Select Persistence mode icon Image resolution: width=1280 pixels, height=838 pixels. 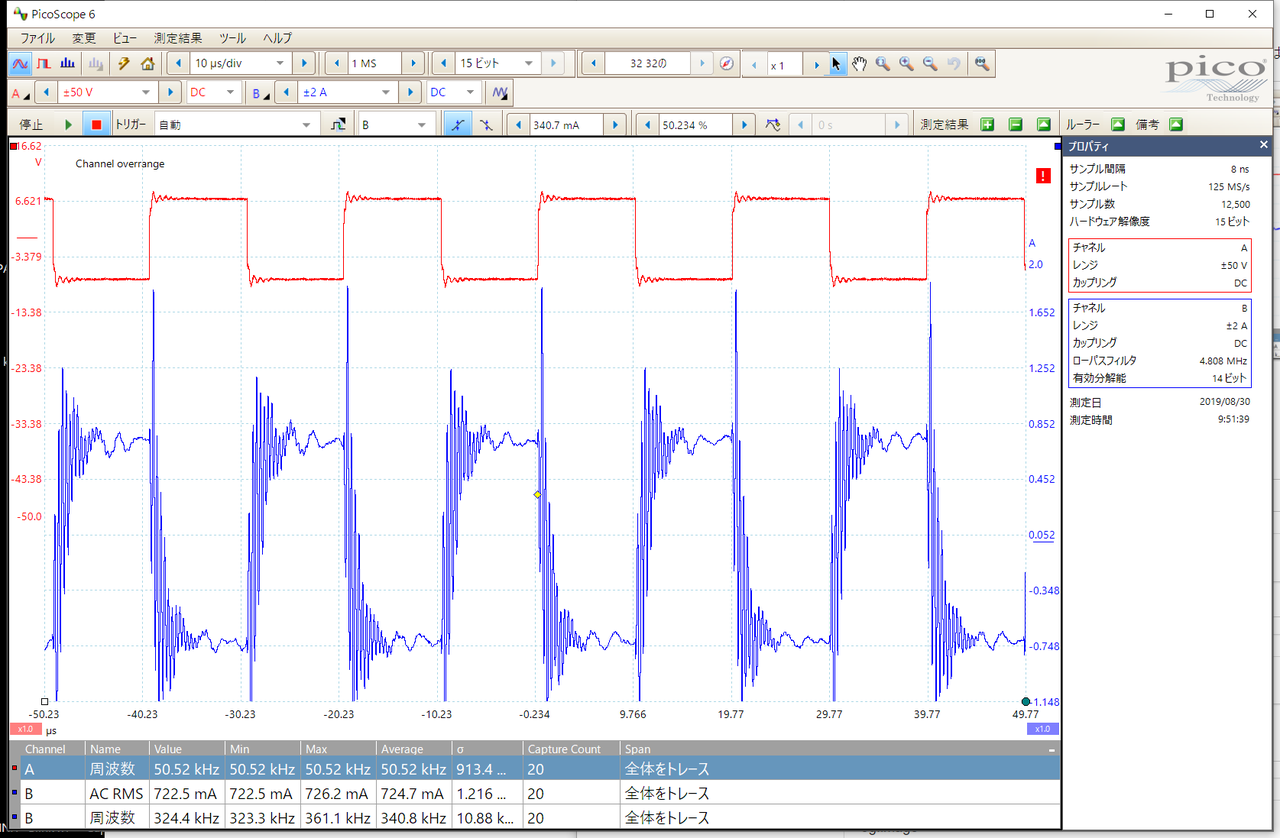44,63
